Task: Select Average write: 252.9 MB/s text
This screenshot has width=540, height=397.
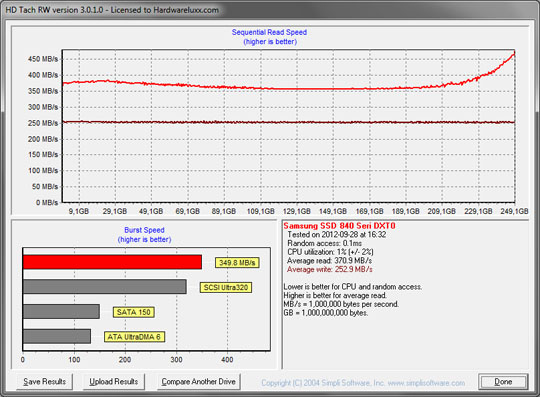Action: (x=330, y=269)
